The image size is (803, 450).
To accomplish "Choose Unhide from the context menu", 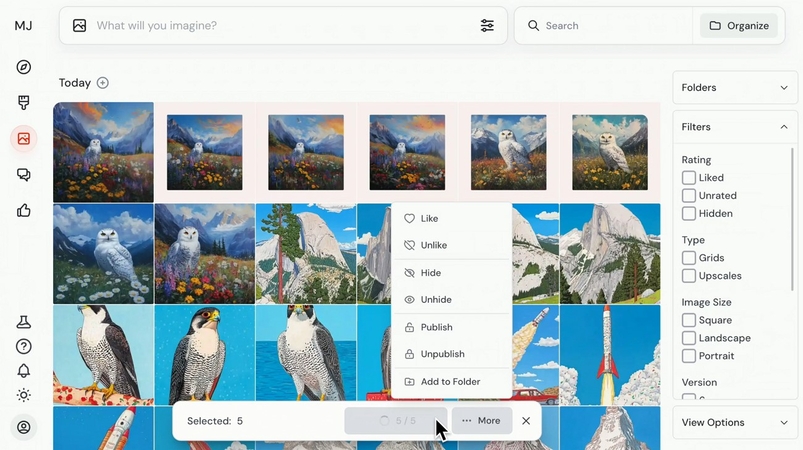I will (x=452, y=299).
